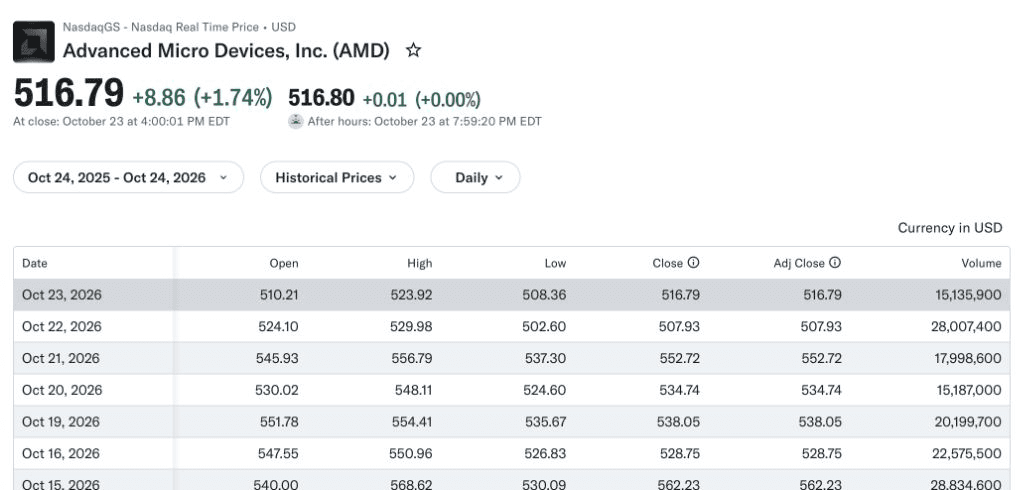The height and width of the screenshot is (490, 1020).
Task: Click the after hours price 516.80
Action: tap(321, 98)
